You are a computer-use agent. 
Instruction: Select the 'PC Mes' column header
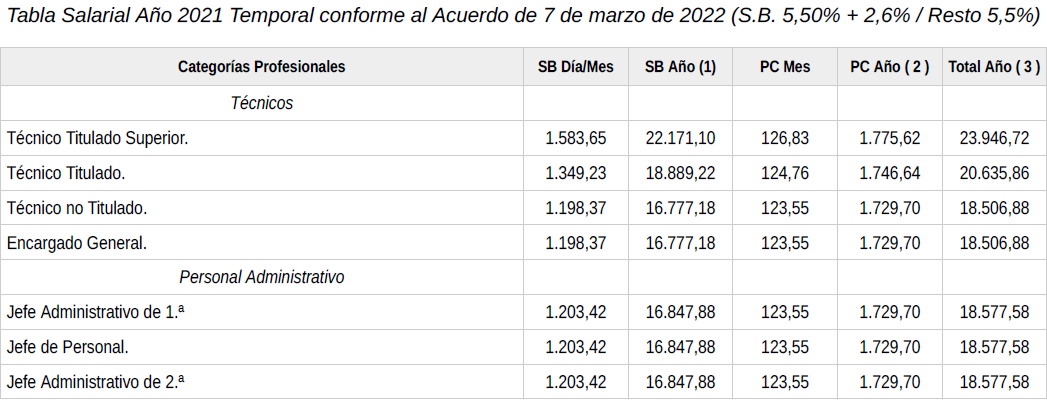coord(785,67)
